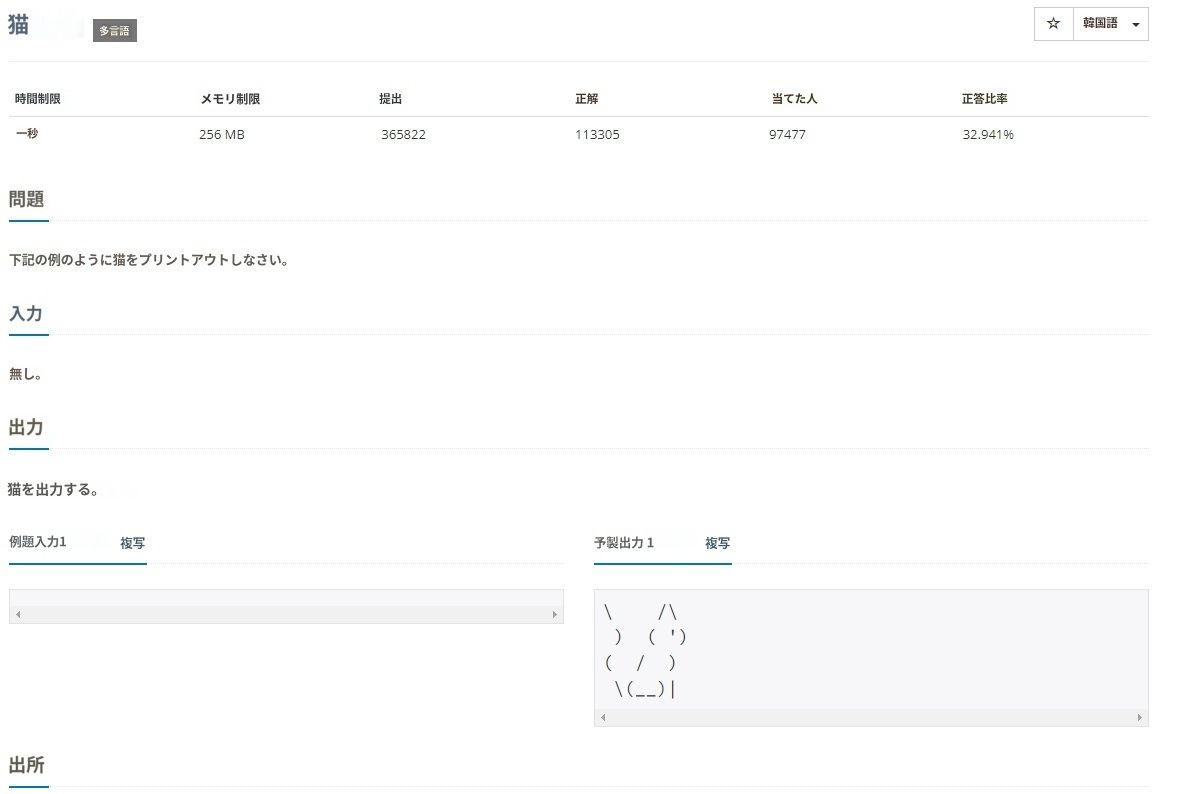The width and height of the screenshot is (1186, 794).
Task: Click the 猫 problem title
Action: [18, 26]
